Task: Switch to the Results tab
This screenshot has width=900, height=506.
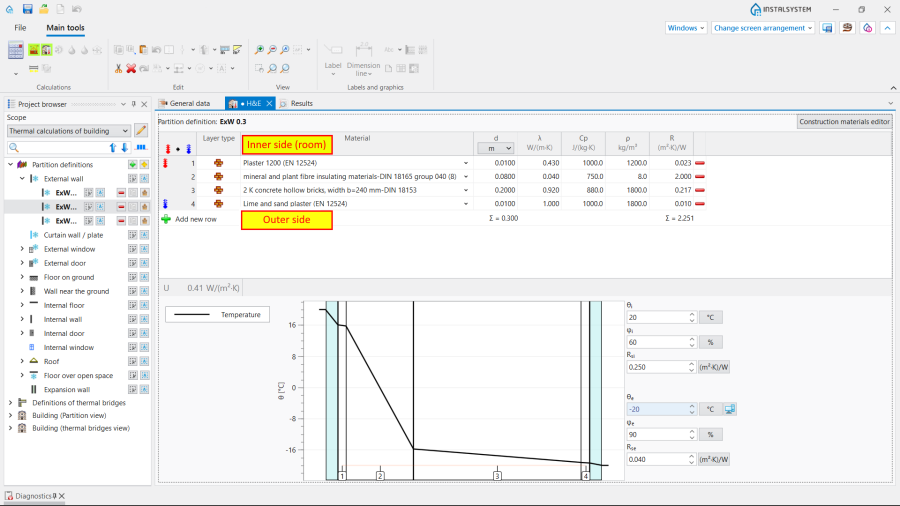Action: pyautogui.click(x=296, y=103)
